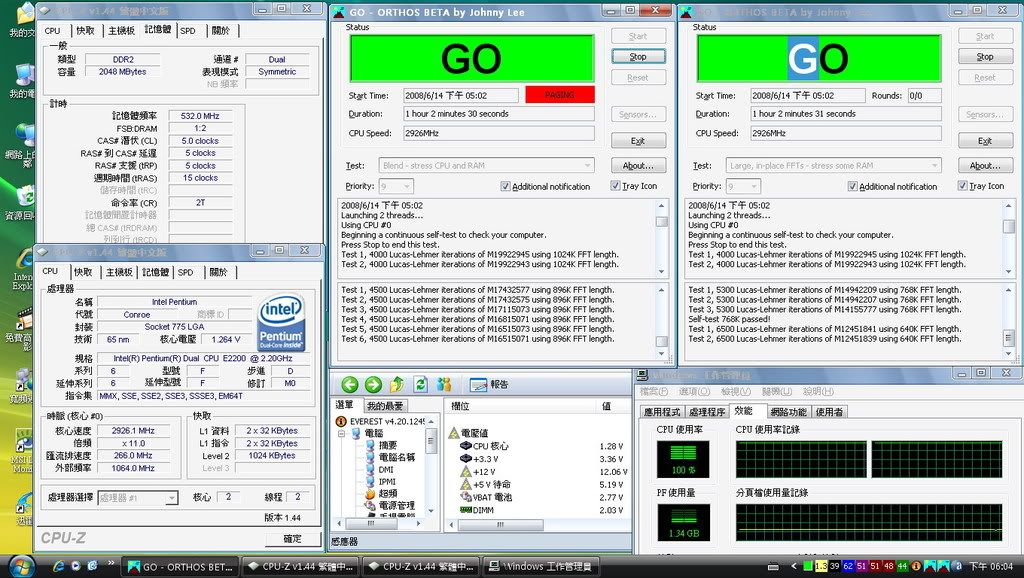Viewport: 1024px width, 578px height.
Task: Switch to 網路功能 tab in Task Manager
Action: click(788, 411)
